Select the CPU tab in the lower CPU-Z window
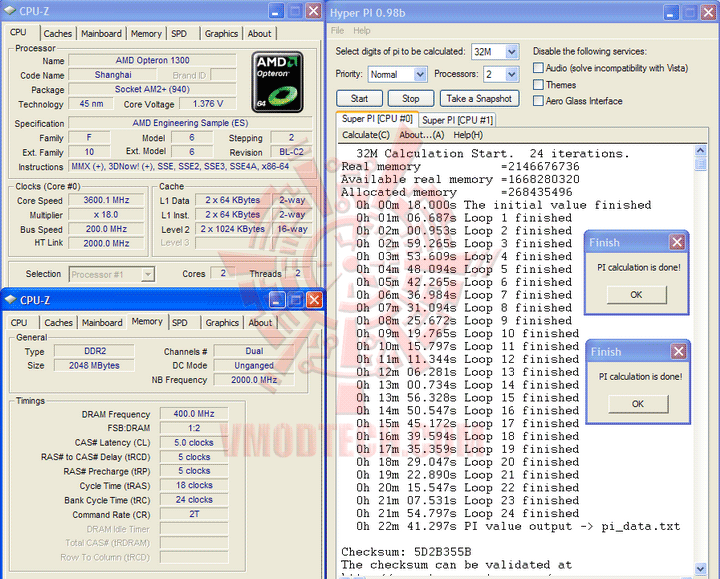 pos(19,323)
